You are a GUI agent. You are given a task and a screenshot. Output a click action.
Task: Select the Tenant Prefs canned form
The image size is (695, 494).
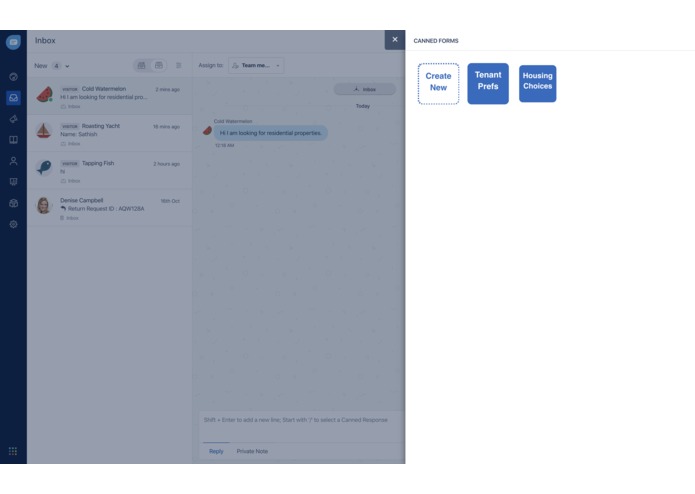click(488, 83)
